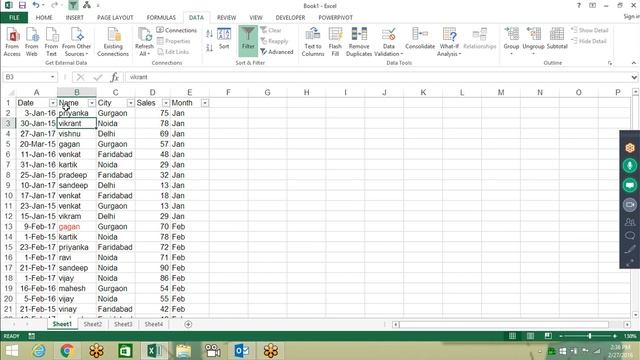The width and height of the screenshot is (640, 360).
Task: Click the From Web icon
Action: point(32,42)
